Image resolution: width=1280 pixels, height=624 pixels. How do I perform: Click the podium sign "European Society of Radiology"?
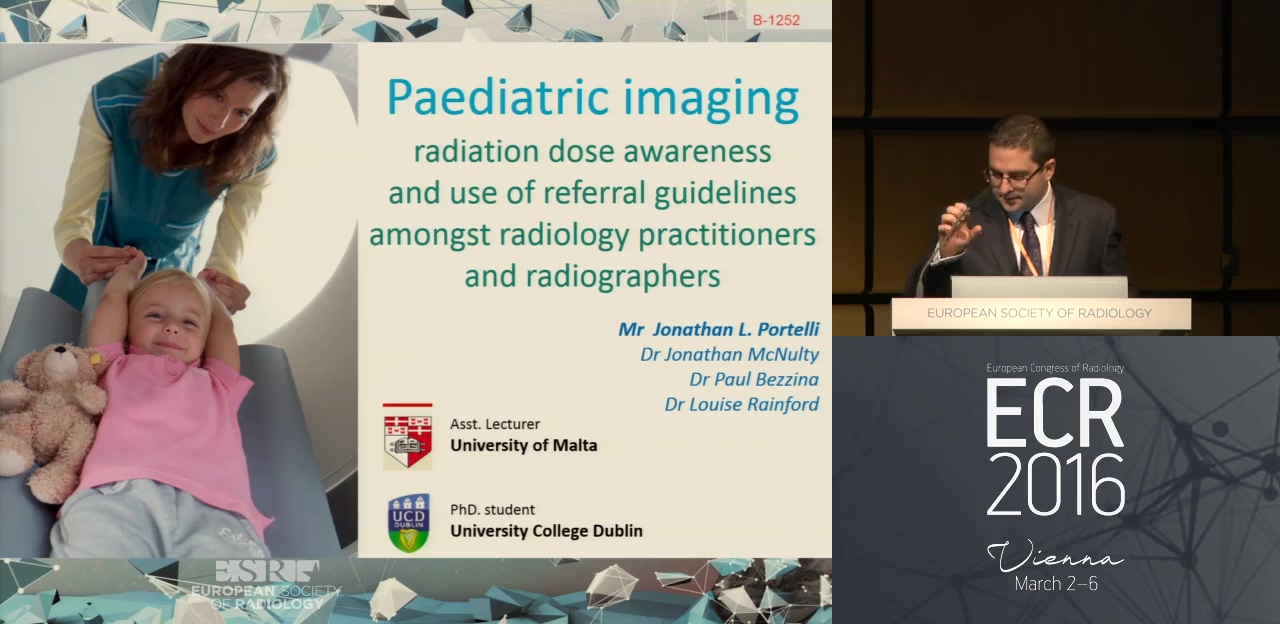tap(1039, 313)
